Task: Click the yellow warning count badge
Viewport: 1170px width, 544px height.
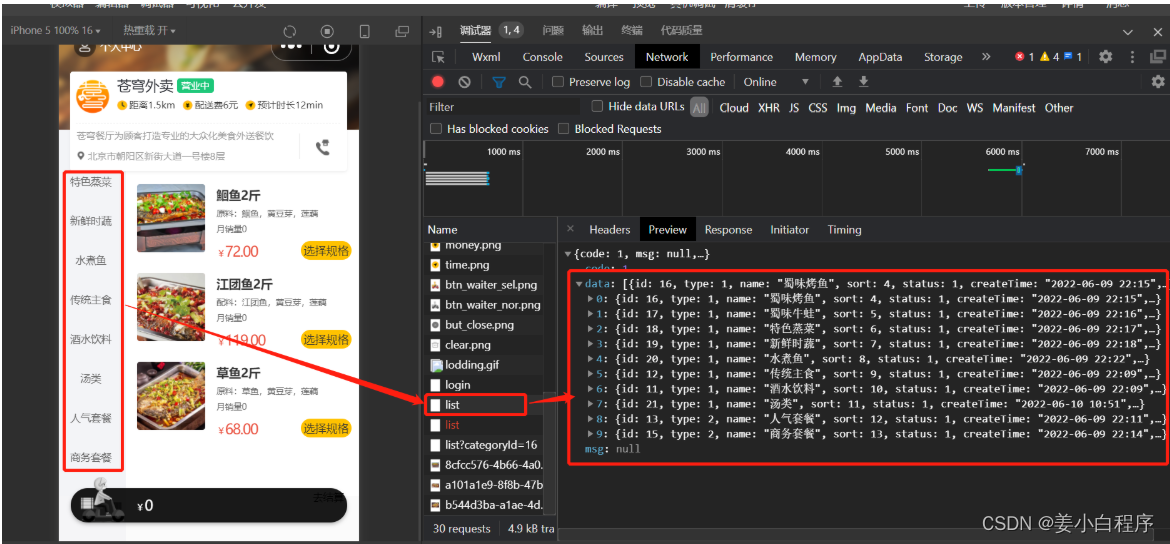Action: pos(1049,57)
